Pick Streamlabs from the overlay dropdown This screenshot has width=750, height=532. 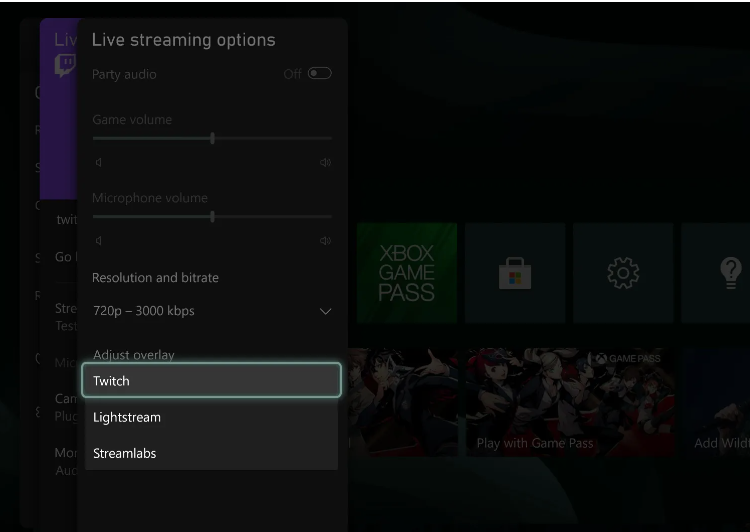point(211,453)
